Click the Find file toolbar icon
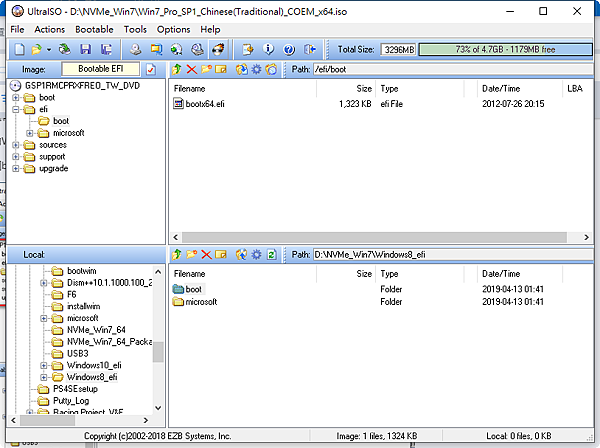 (248, 49)
